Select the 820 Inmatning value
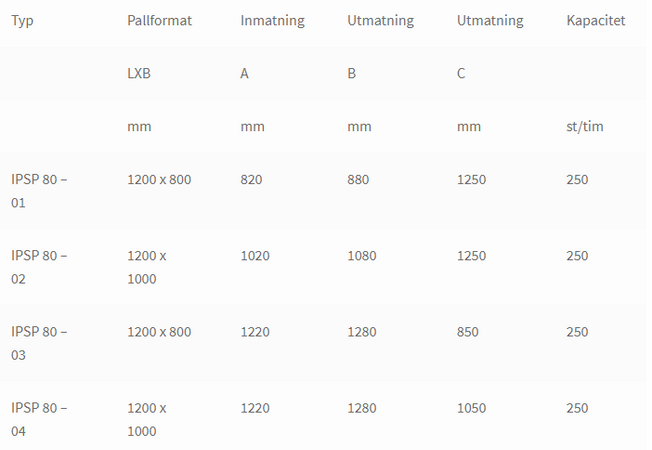 pos(251,180)
